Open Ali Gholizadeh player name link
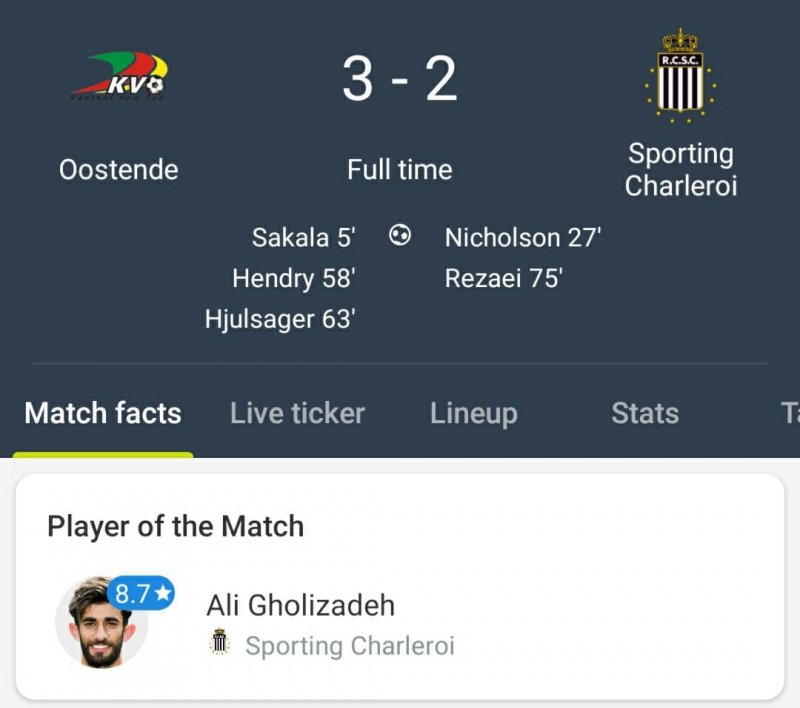Viewport: 800px width, 708px height. (x=300, y=605)
